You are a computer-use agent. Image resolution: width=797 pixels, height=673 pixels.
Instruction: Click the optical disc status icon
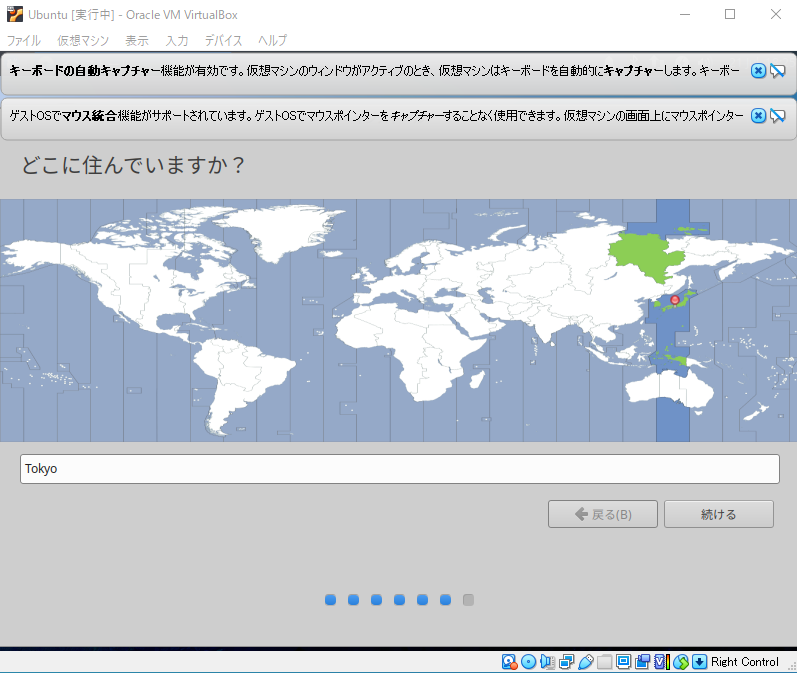(529, 662)
